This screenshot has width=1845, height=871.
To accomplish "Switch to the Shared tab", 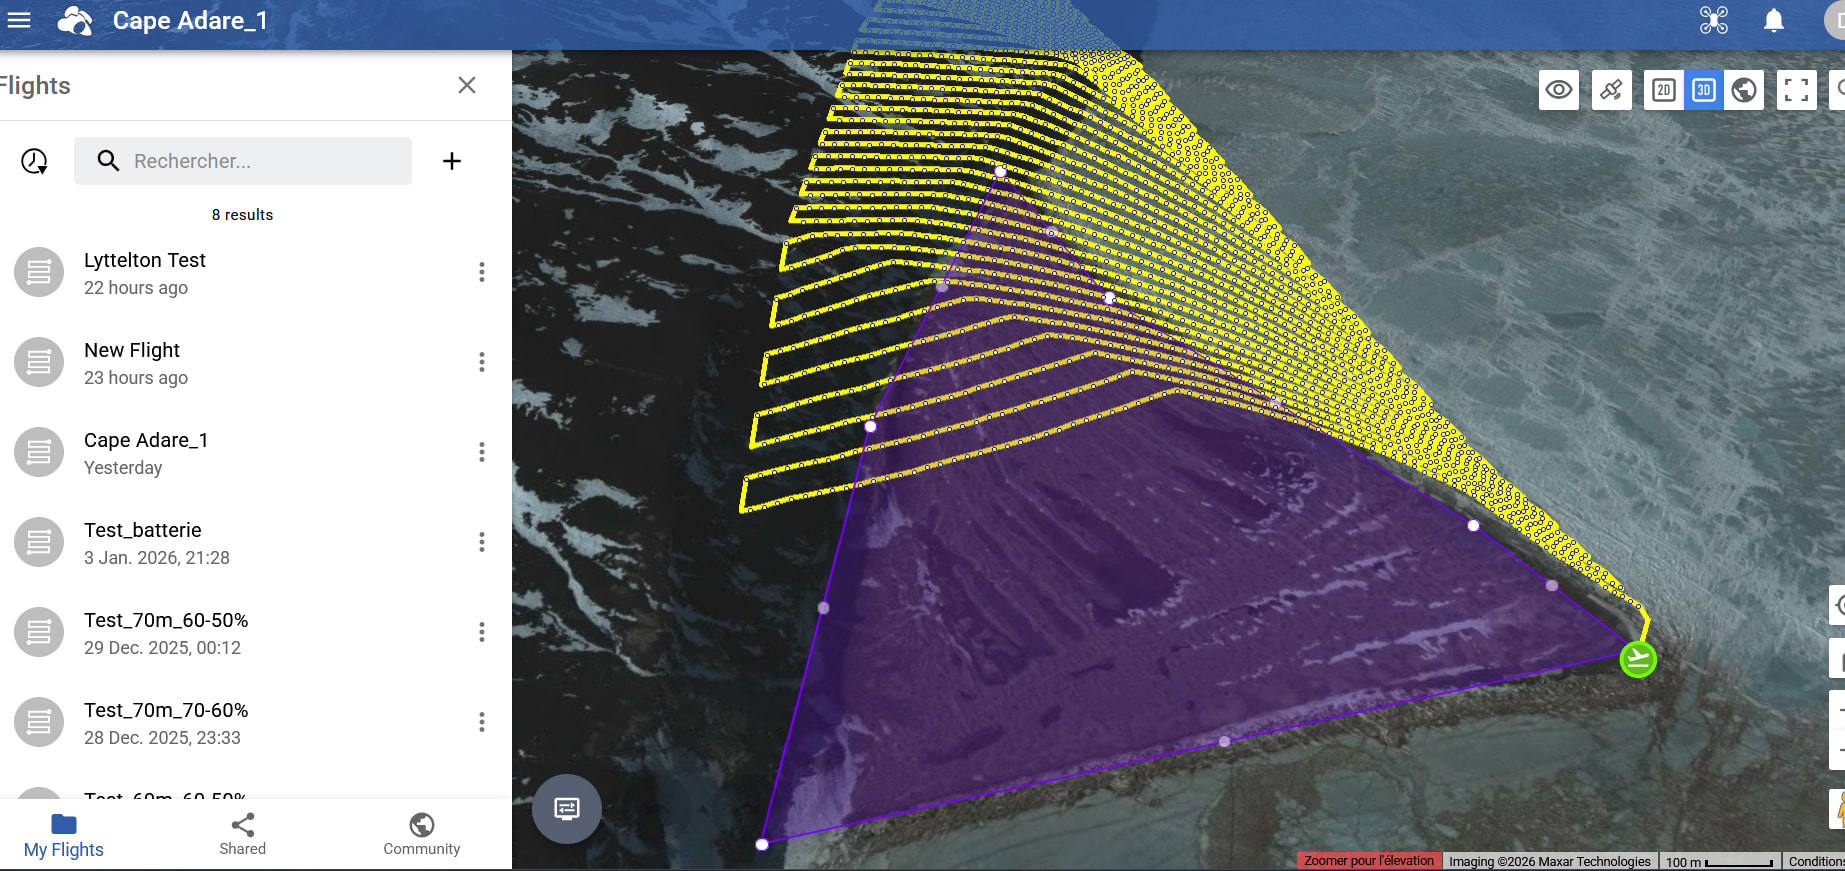I will coord(242,834).
